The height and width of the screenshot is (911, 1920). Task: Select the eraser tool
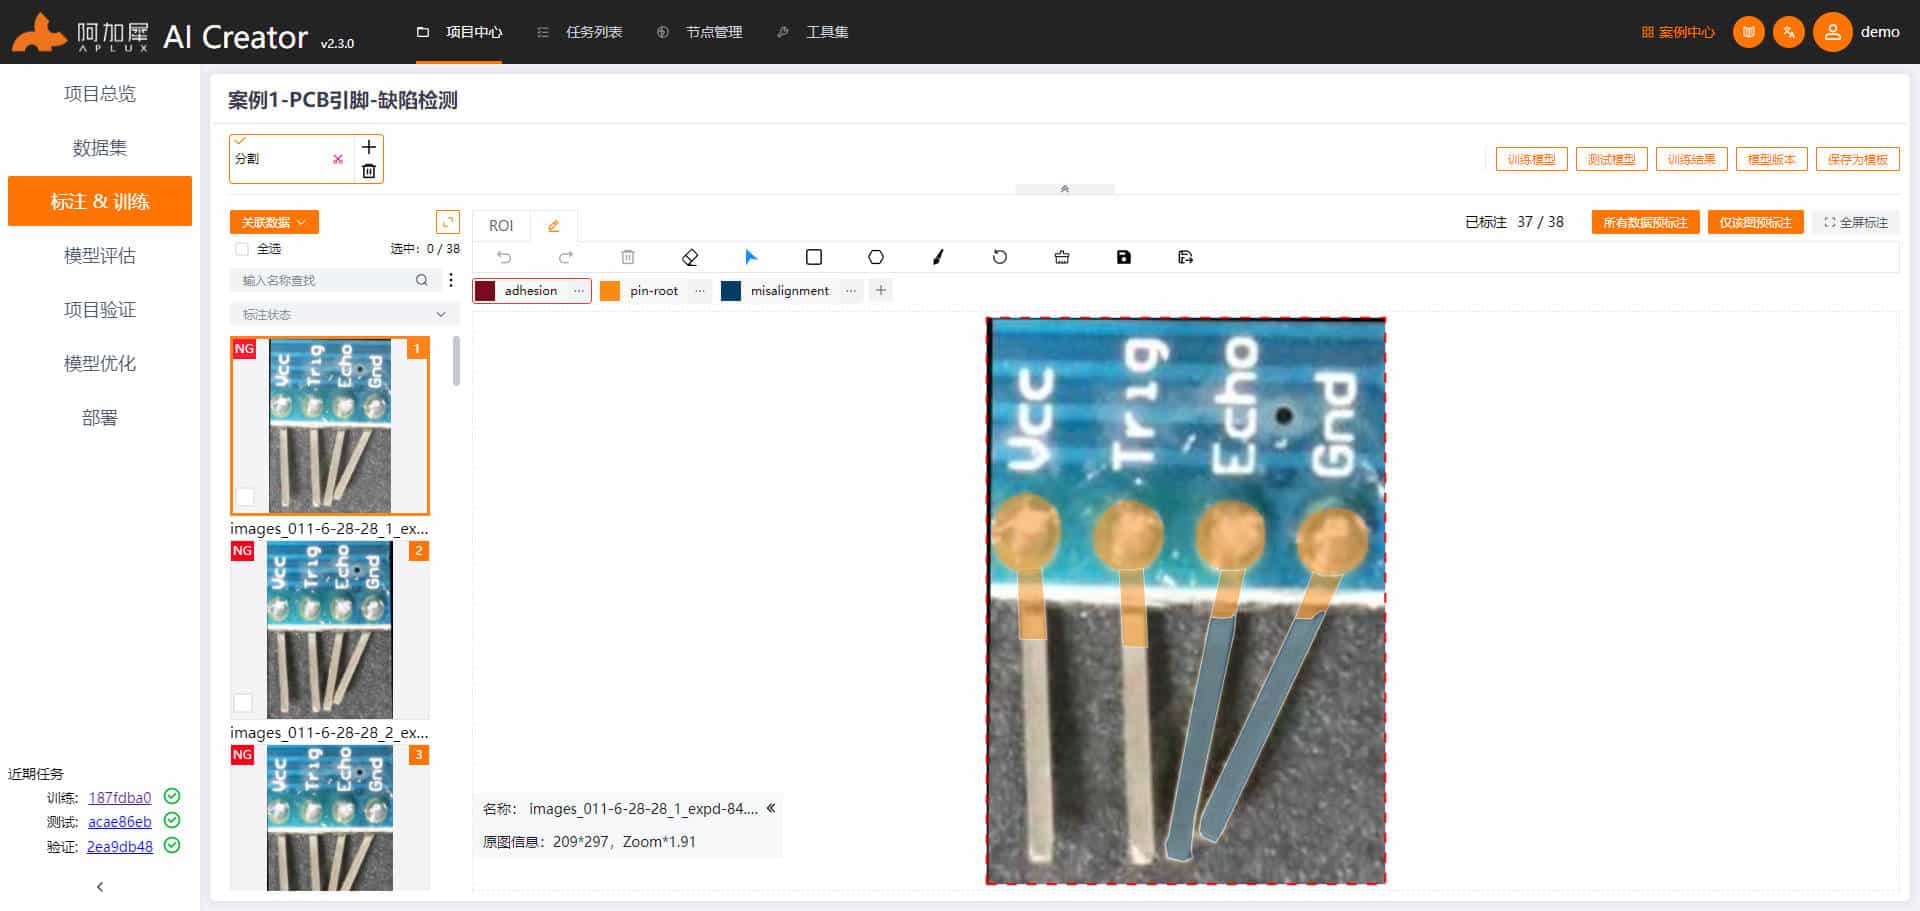[690, 257]
